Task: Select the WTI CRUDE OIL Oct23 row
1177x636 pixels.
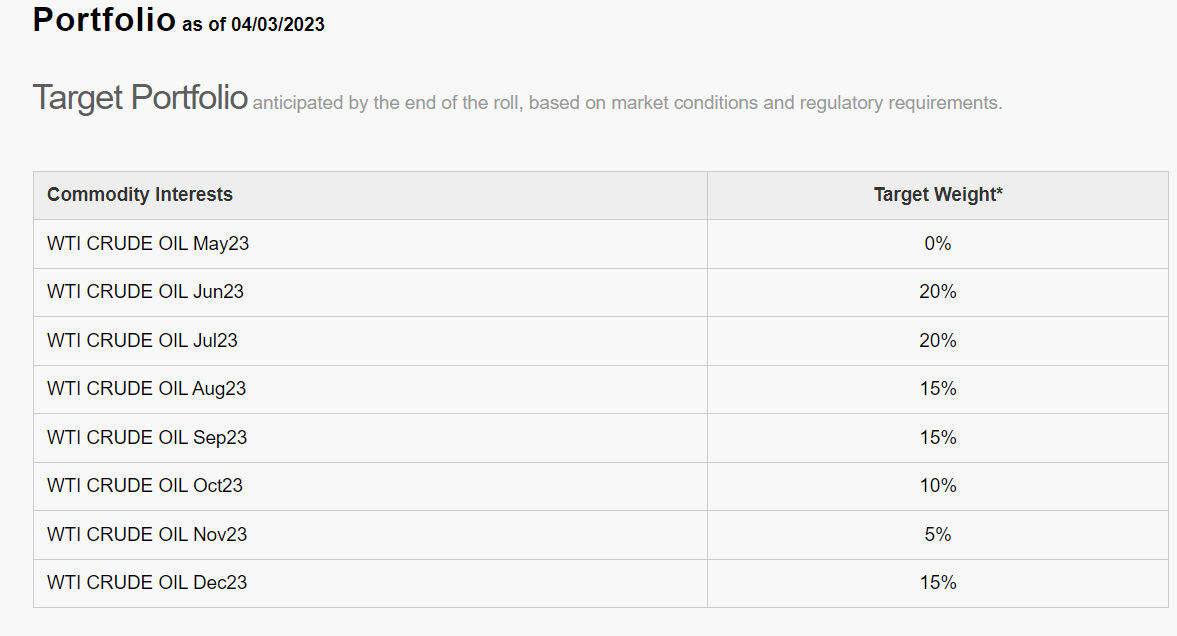Action: [x=144, y=486]
